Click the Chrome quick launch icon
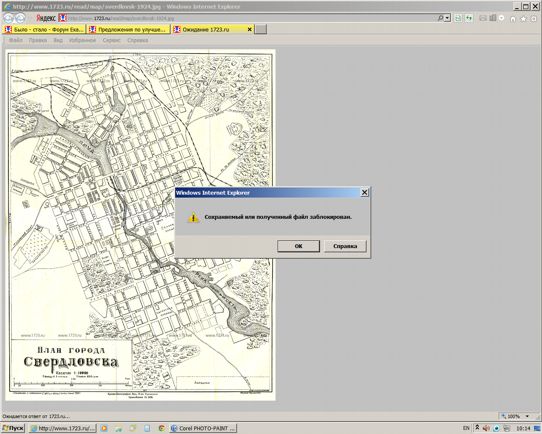The image size is (542, 434). [x=161, y=428]
